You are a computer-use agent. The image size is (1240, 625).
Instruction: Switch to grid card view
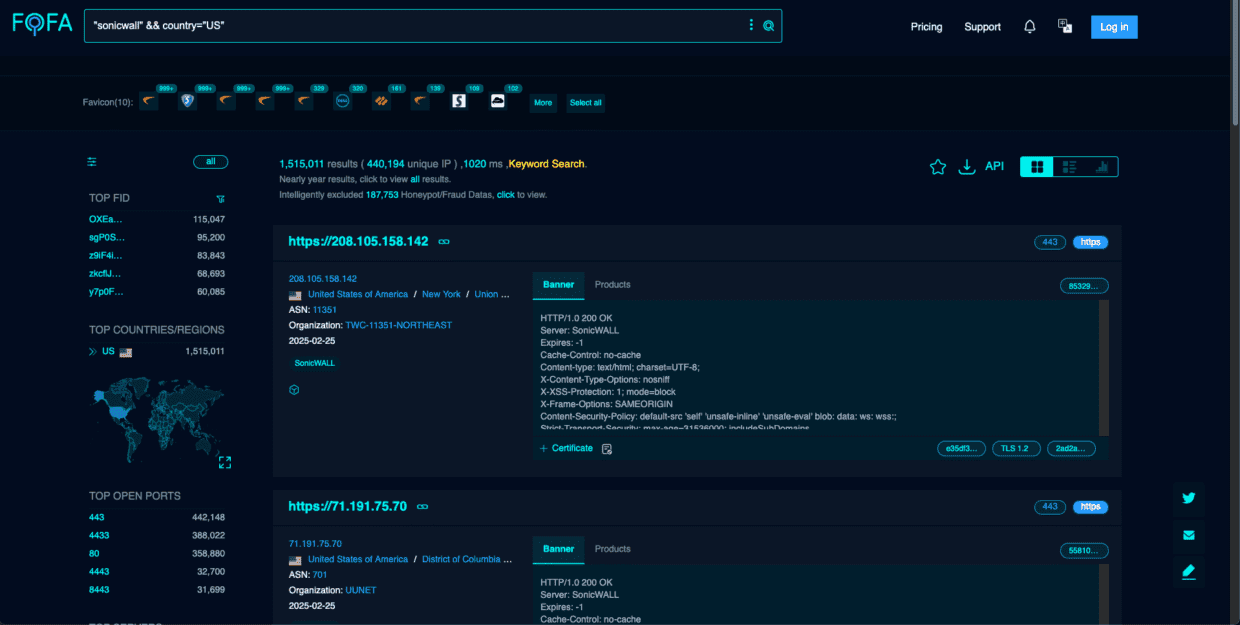pyautogui.click(x=1037, y=167)
